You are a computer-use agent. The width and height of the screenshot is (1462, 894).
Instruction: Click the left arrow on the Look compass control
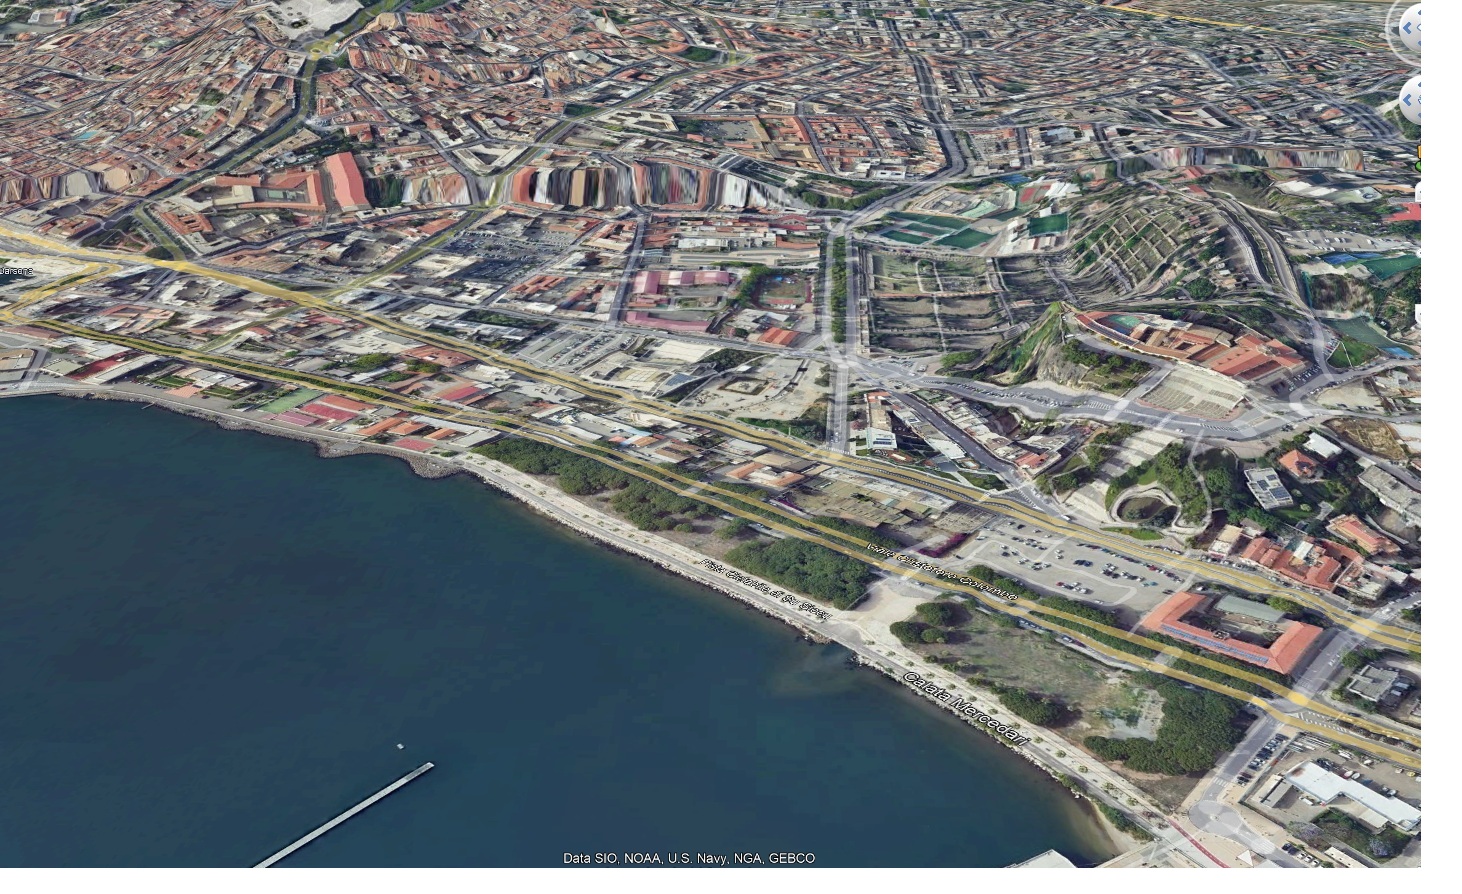point(1408,30)
